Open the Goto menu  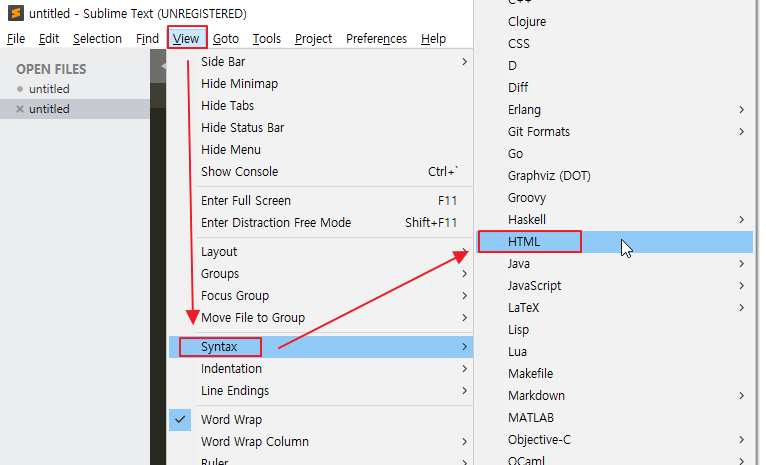[x=226, y=39]
